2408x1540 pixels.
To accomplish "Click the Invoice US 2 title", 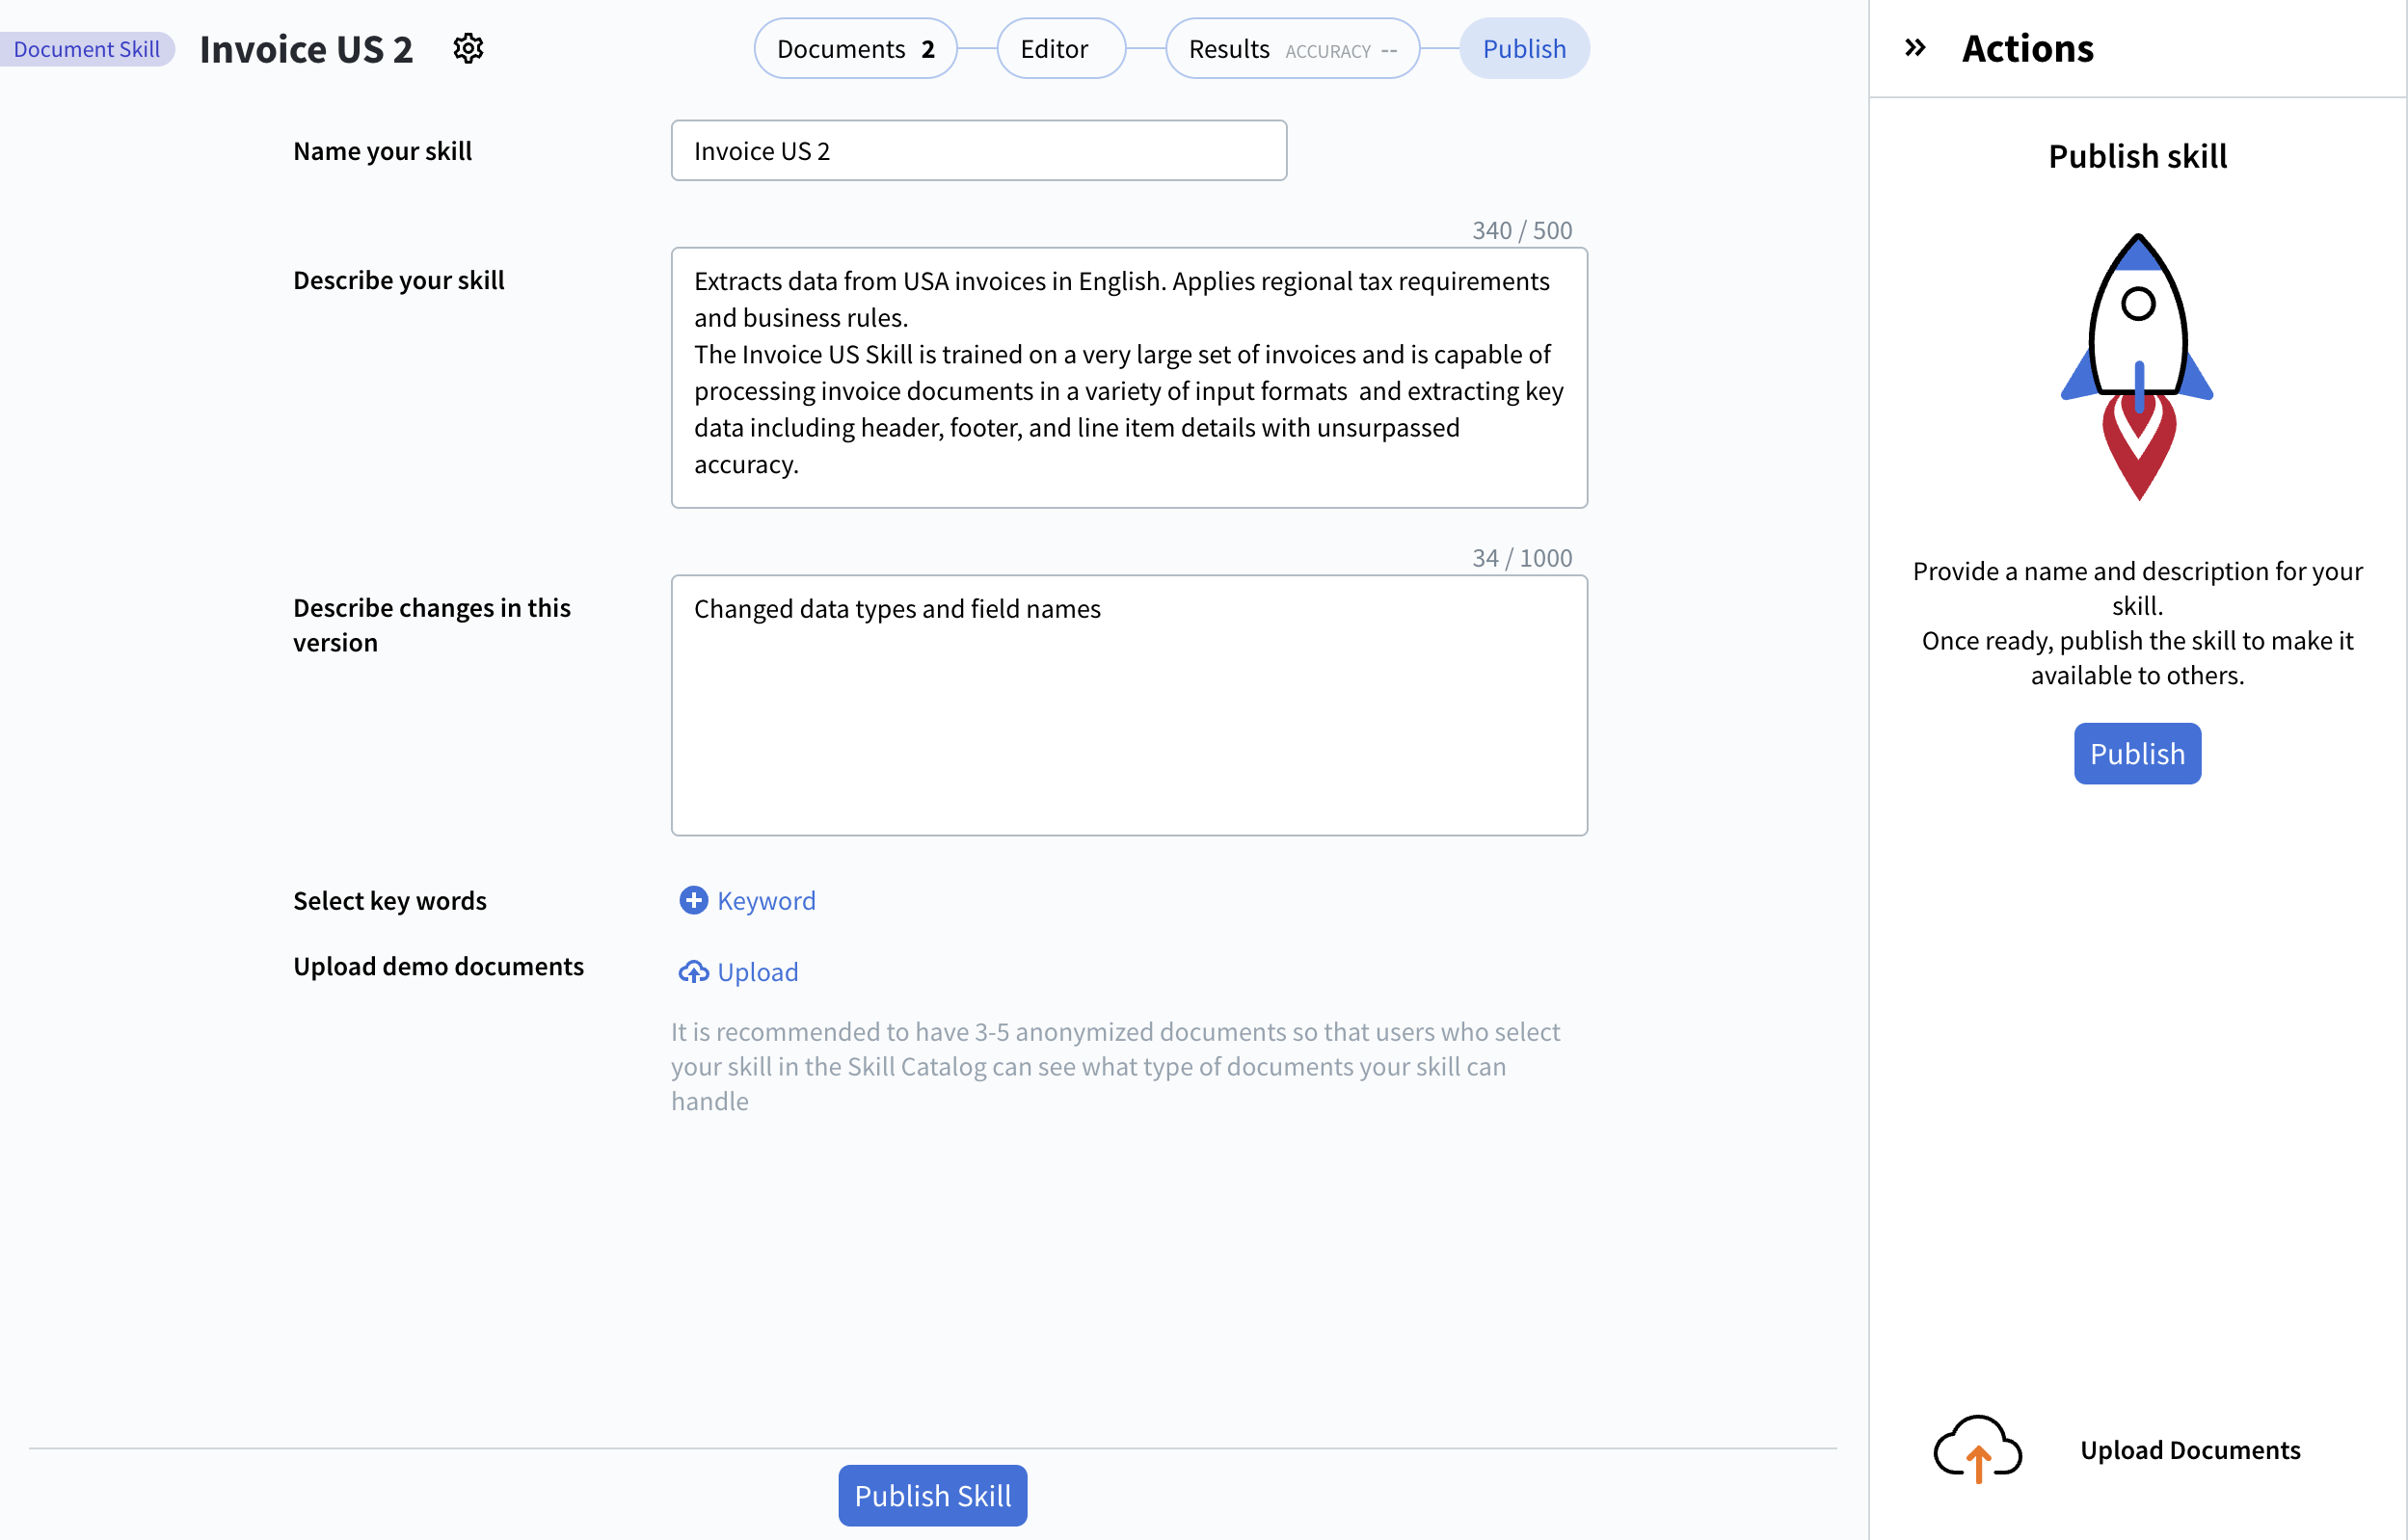I will click(306, 48).
